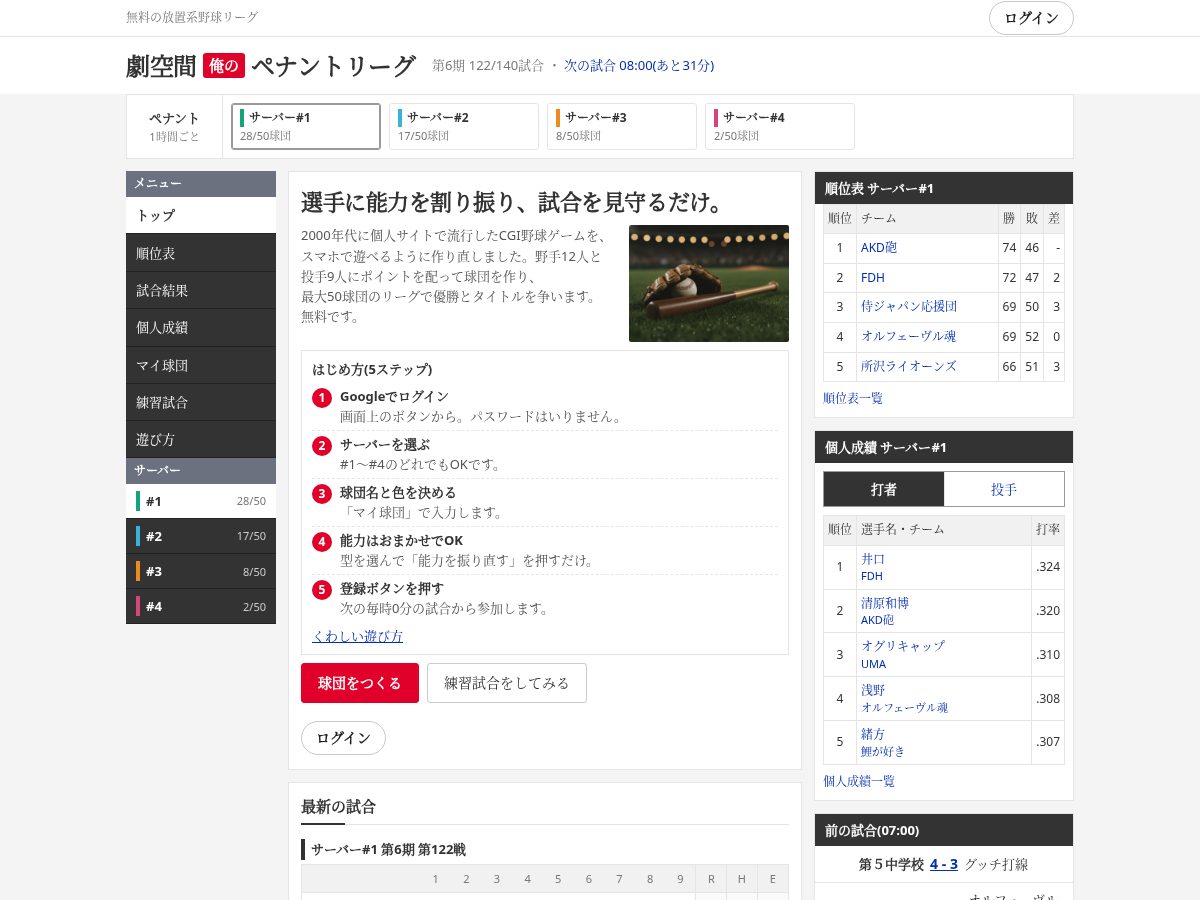Open 個人成績 in the sidebar menu

(201, 327)
